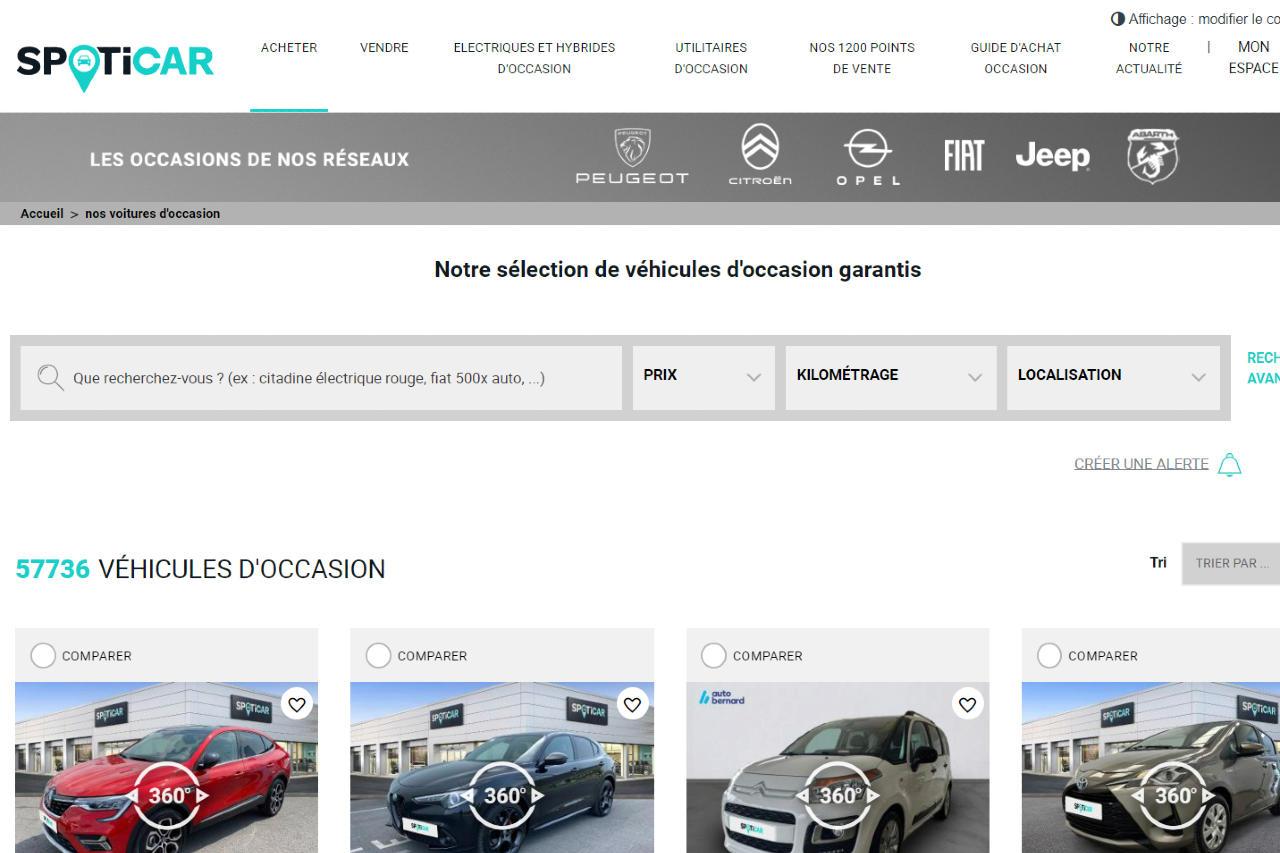The height and width of the screenshot is (853, 1280).
Task: Open the PRIX filter dropdown
Action: [703, 376]
